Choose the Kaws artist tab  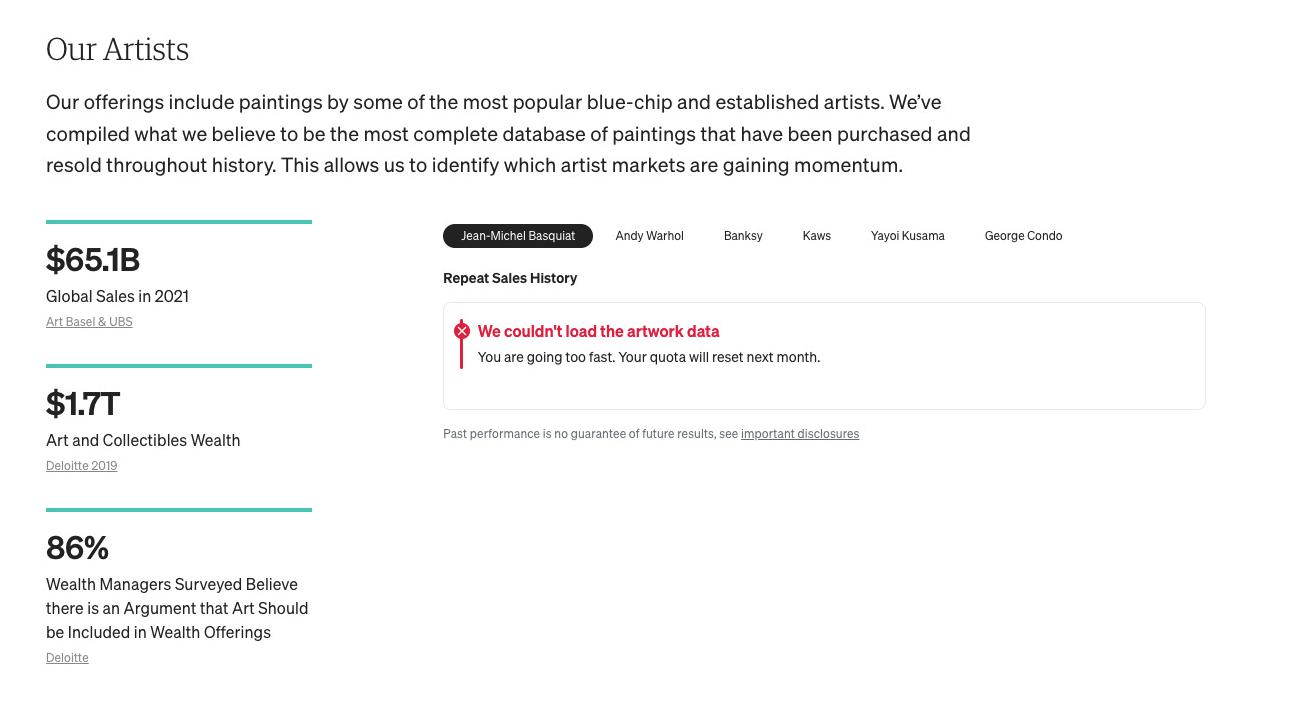pyautogui.click(x=816, y=236)
